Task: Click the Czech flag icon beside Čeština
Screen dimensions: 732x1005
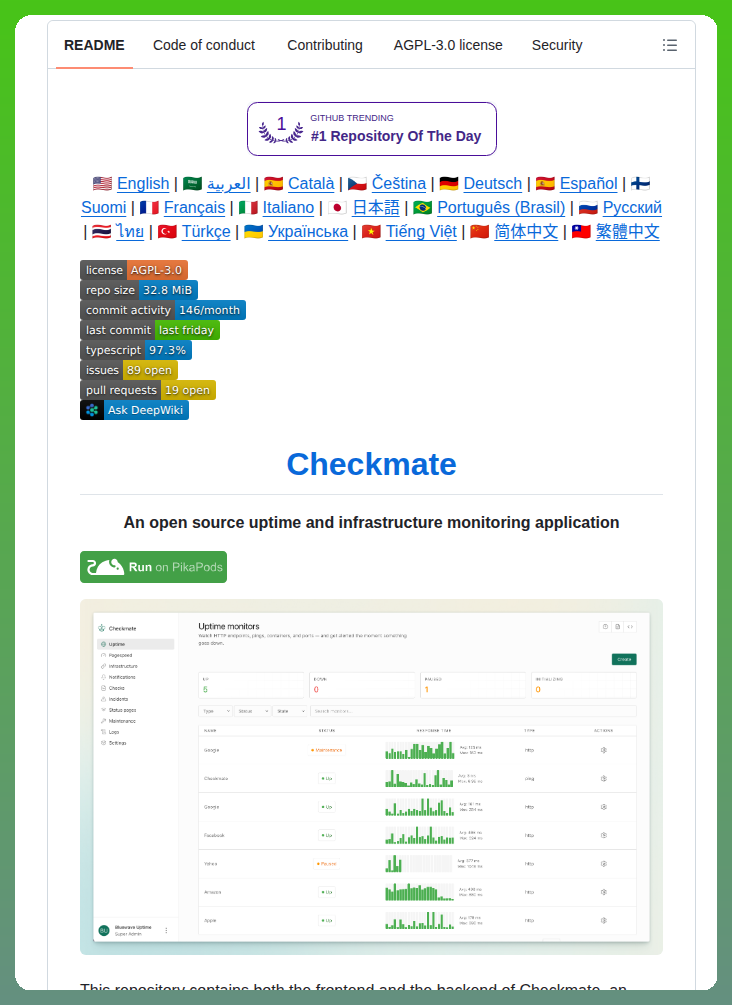Action: point(357,184)
